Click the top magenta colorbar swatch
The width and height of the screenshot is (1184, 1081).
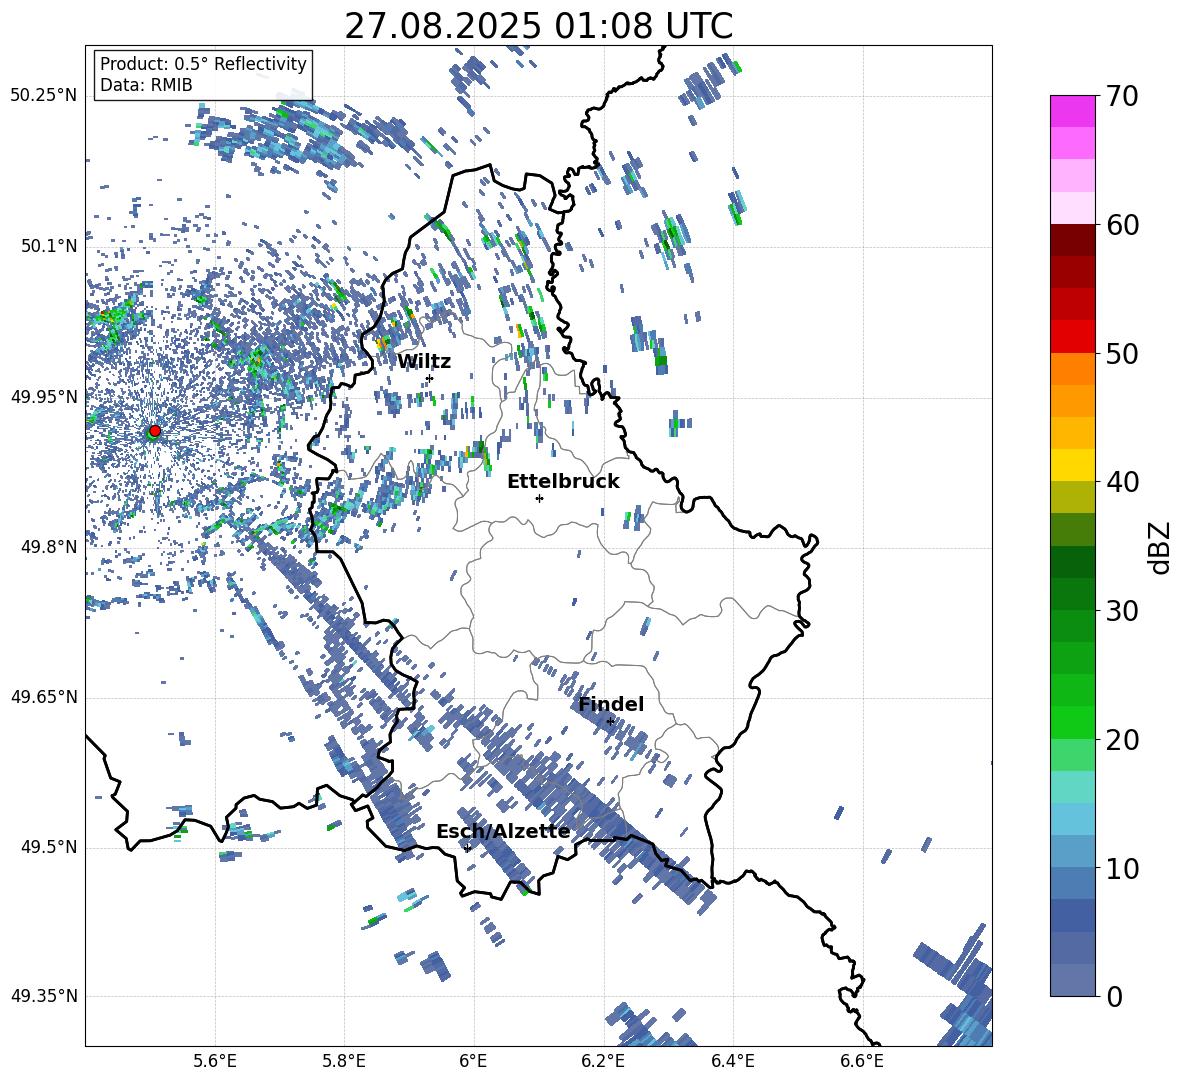click(1072, 111)
